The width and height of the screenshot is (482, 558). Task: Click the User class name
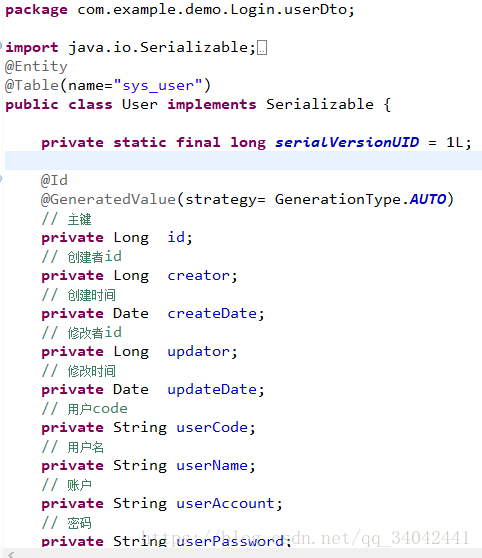point(140,105)
